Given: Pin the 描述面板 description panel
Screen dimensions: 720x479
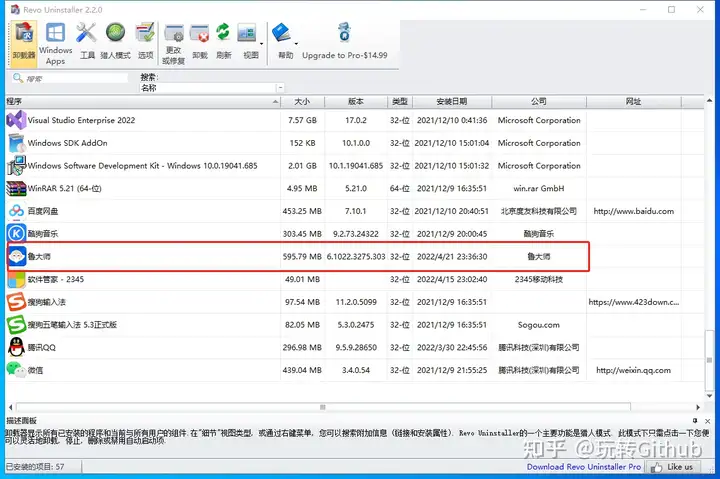Looking at the screenshot, I should [695, 421].
